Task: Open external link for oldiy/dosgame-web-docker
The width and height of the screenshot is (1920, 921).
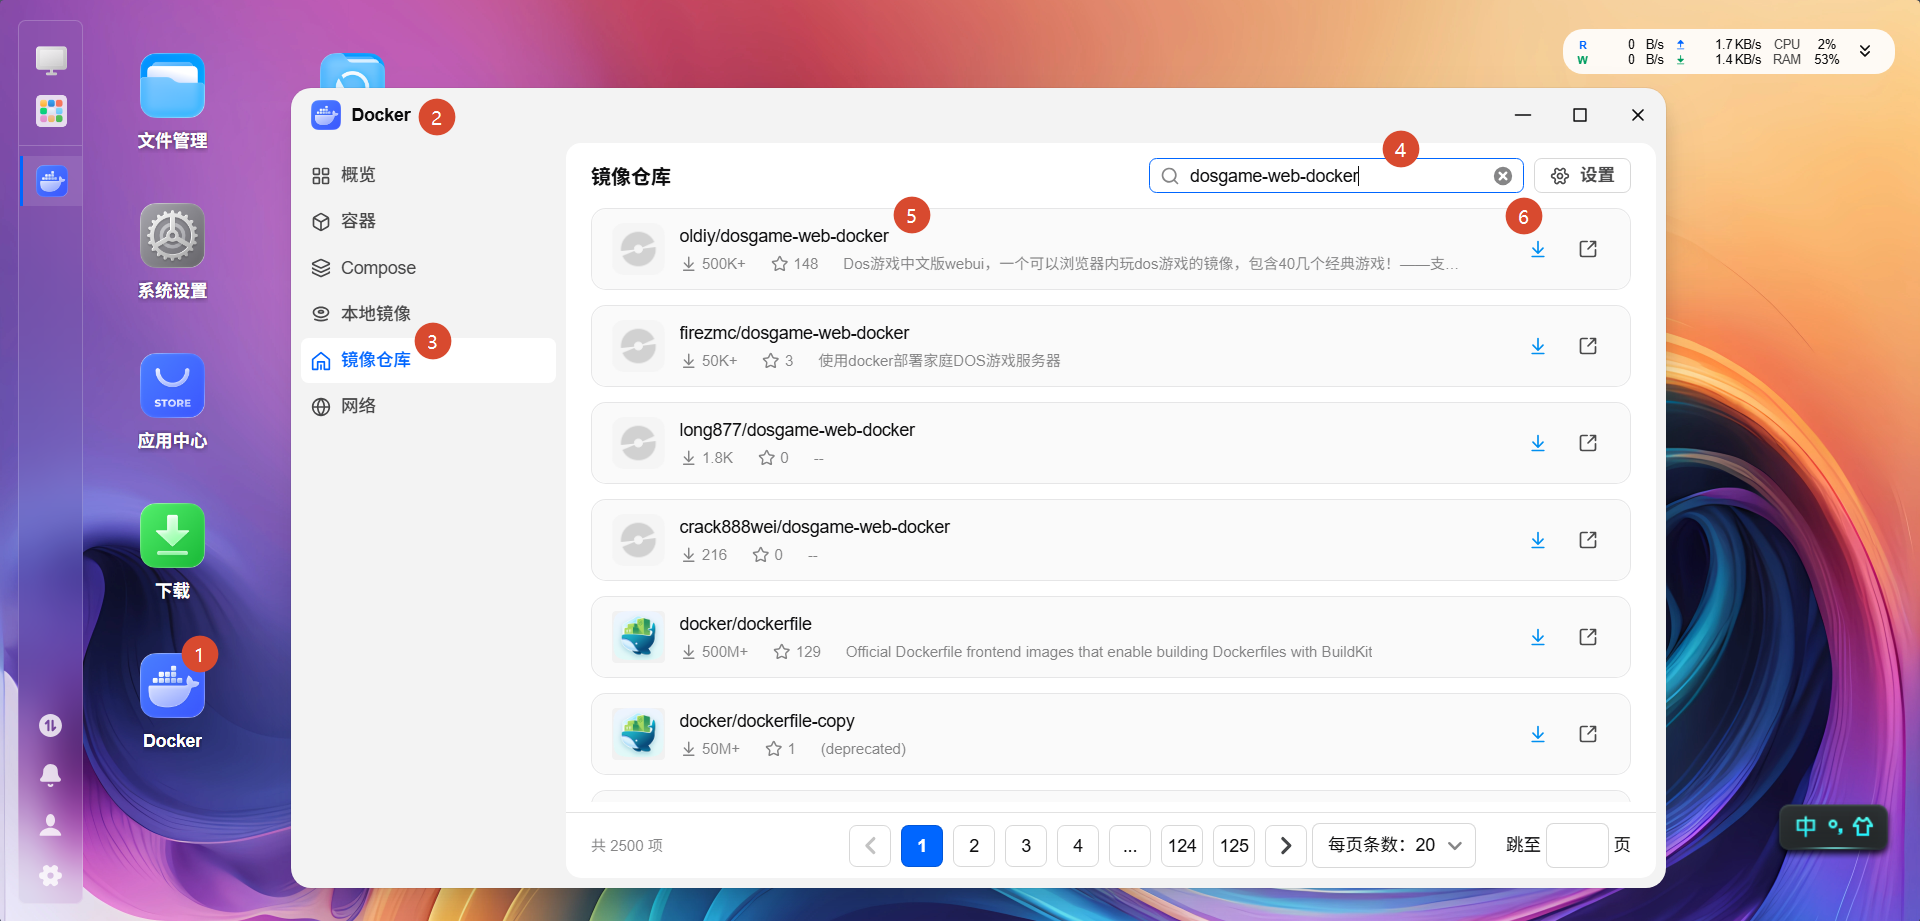Action: pos(1588,249)
